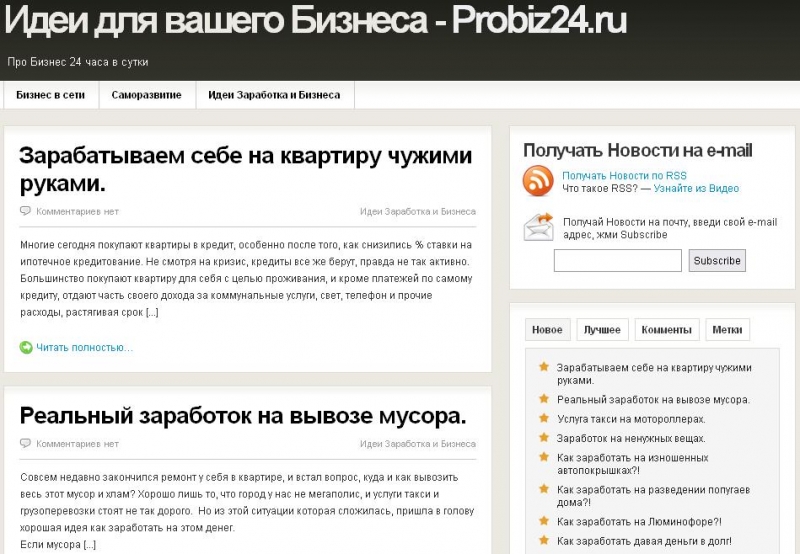Open sidebar link Услуга такси на мотороллерах
This screenshot has width=800, height=554.
pyautogui.click(x=631, y=419)
